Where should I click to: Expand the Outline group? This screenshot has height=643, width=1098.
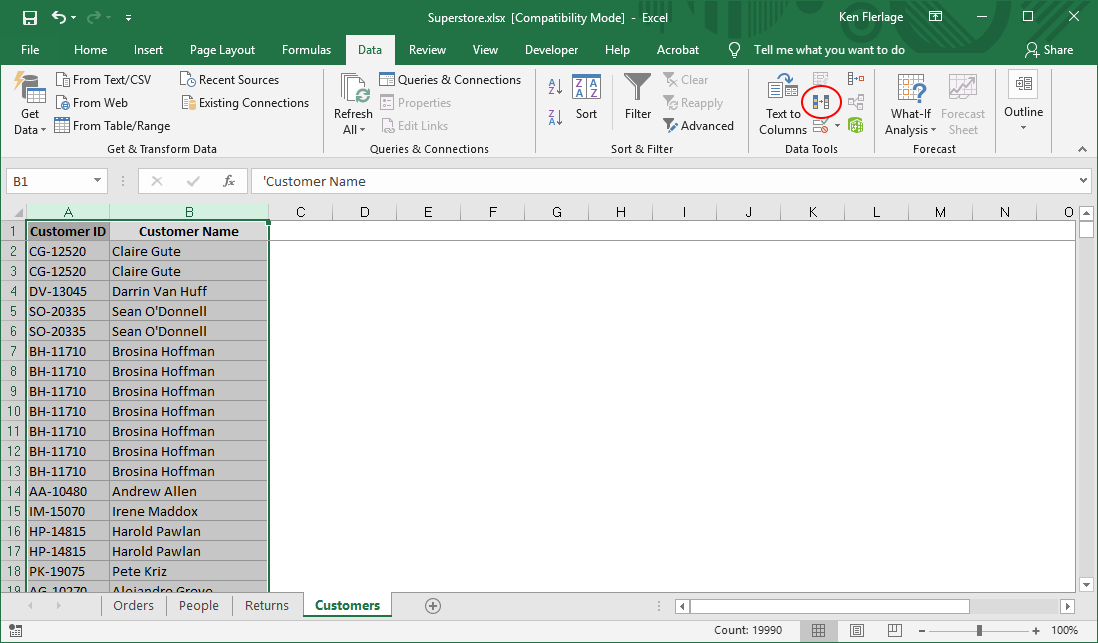pos(1023,101)
